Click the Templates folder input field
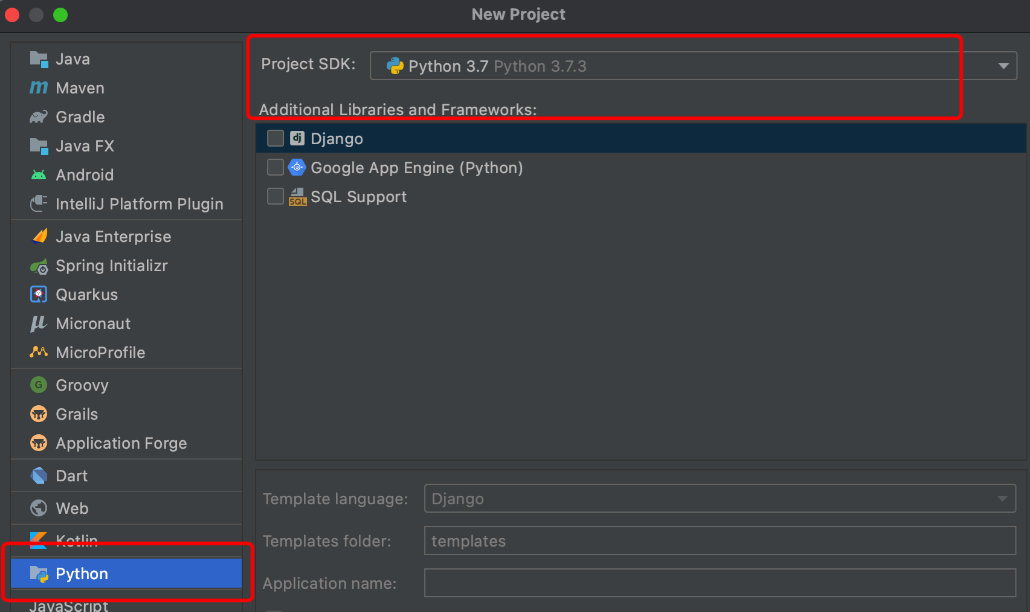1030x612 pixels. (720, 540)
